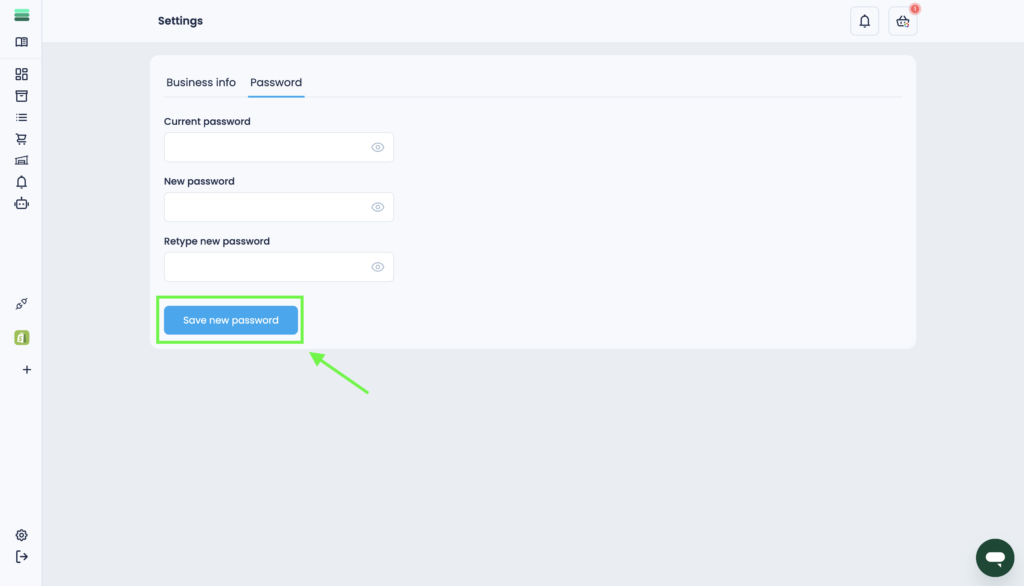Open the robot automation icon in sidebar
Screen dimensions: 1024x586
(21, 203)
